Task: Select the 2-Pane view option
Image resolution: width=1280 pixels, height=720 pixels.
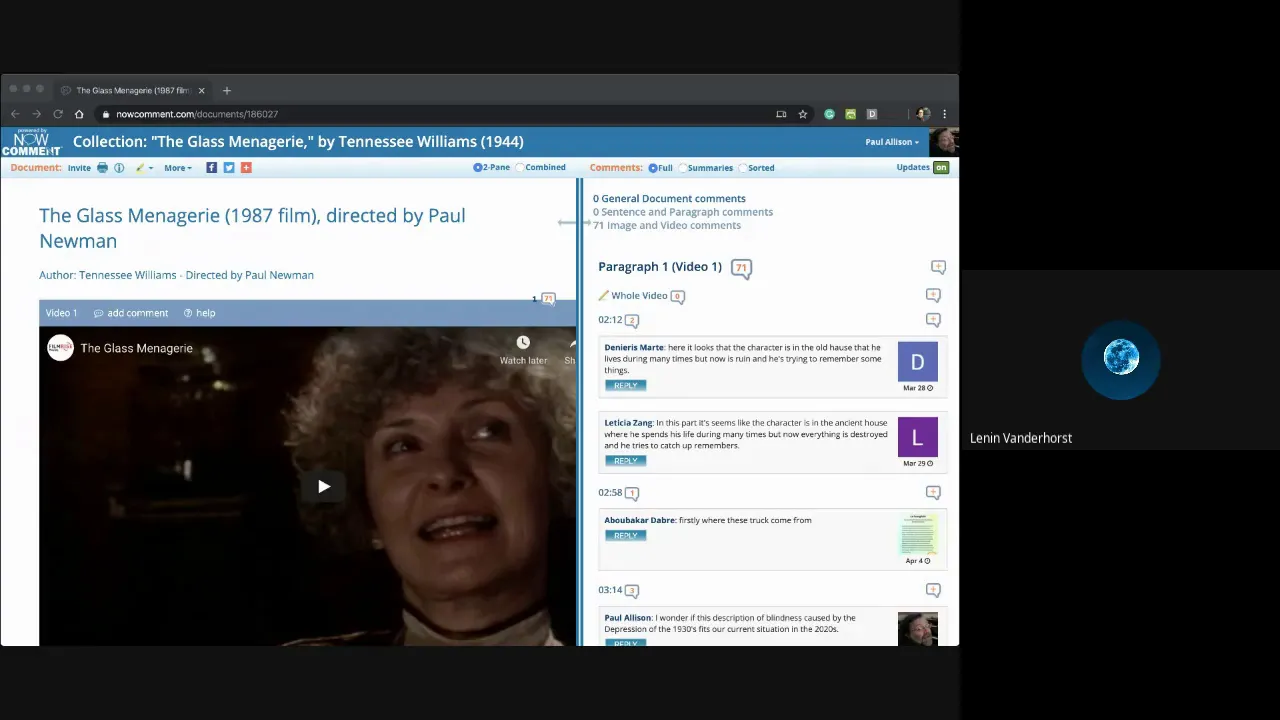Action: [x=491, y=168]
